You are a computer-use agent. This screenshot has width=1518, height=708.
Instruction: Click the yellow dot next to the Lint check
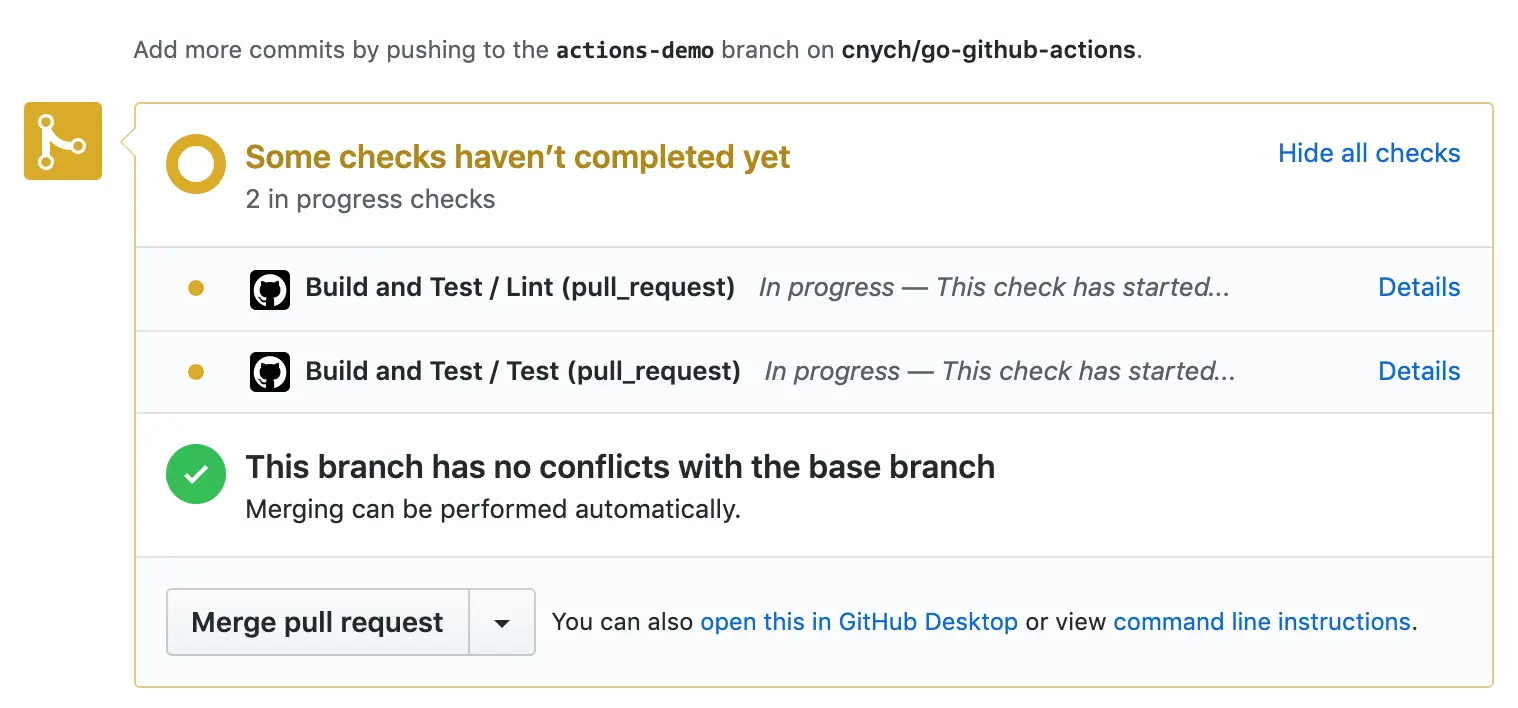[196, 287]
